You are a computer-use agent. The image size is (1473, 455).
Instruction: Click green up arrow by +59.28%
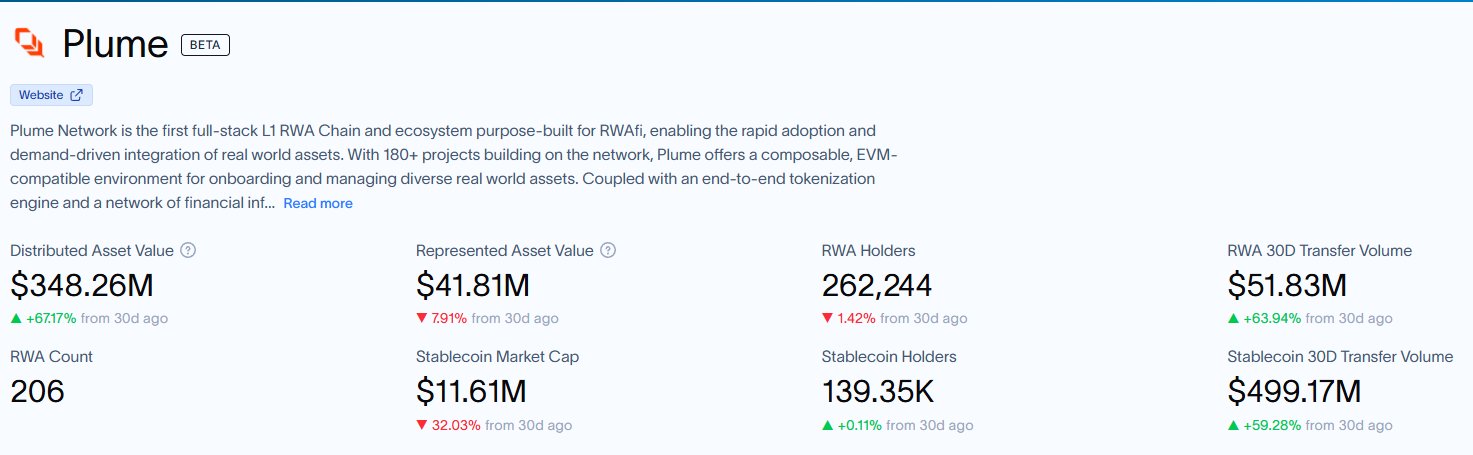[1233, 425]
